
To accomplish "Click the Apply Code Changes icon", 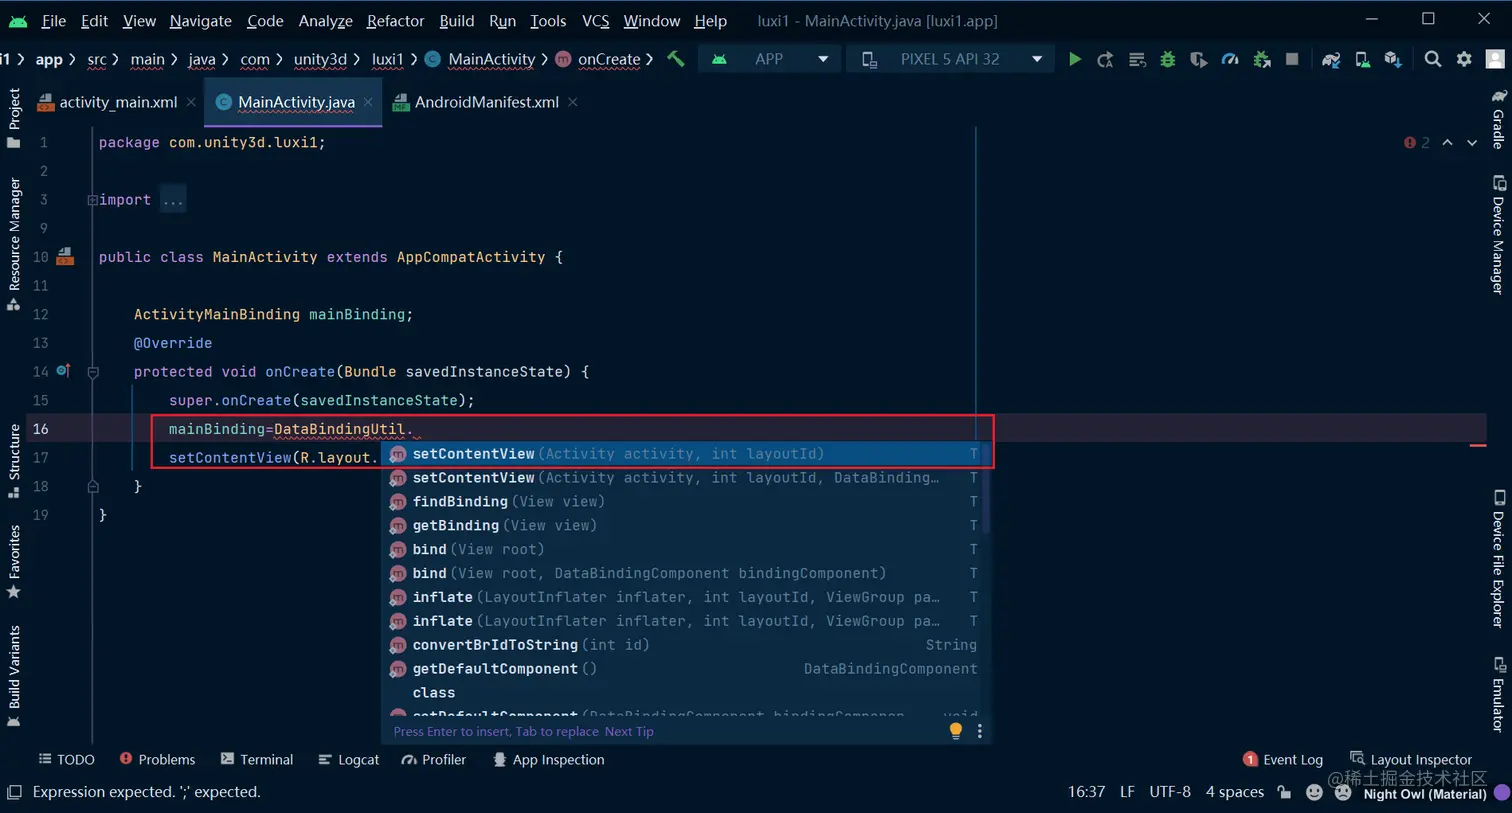I will [x=1137, y=59].
